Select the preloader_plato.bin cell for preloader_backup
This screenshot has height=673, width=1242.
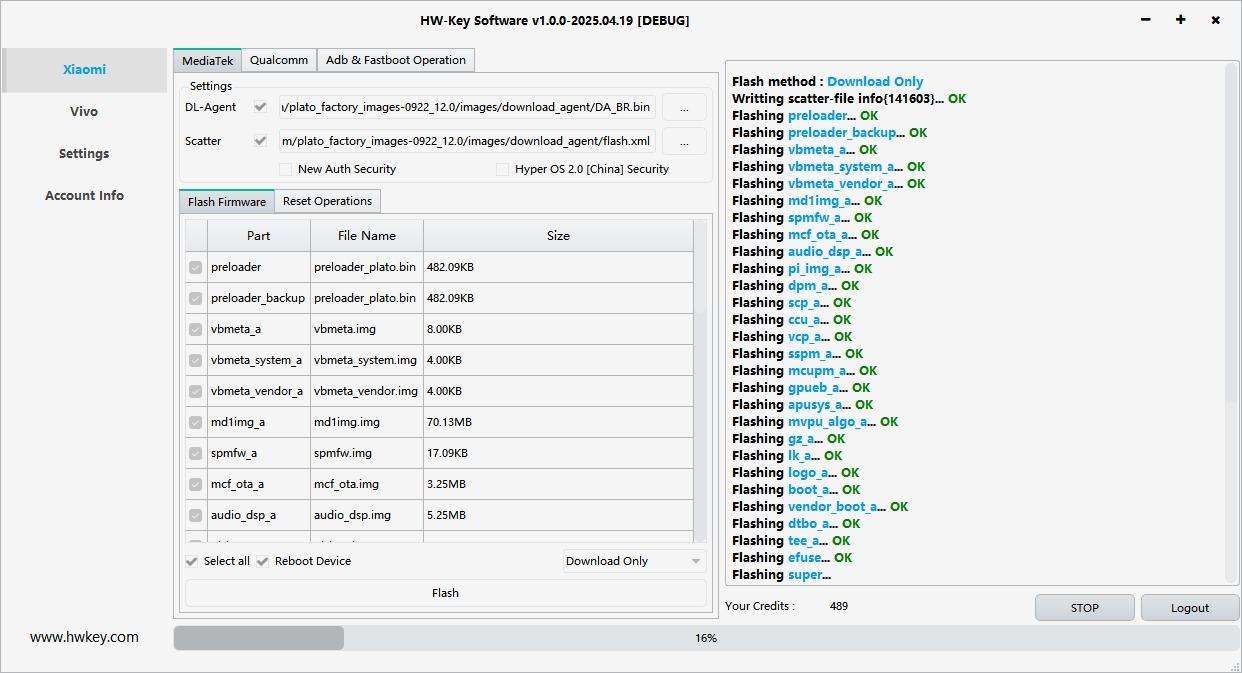click(367, 298)
